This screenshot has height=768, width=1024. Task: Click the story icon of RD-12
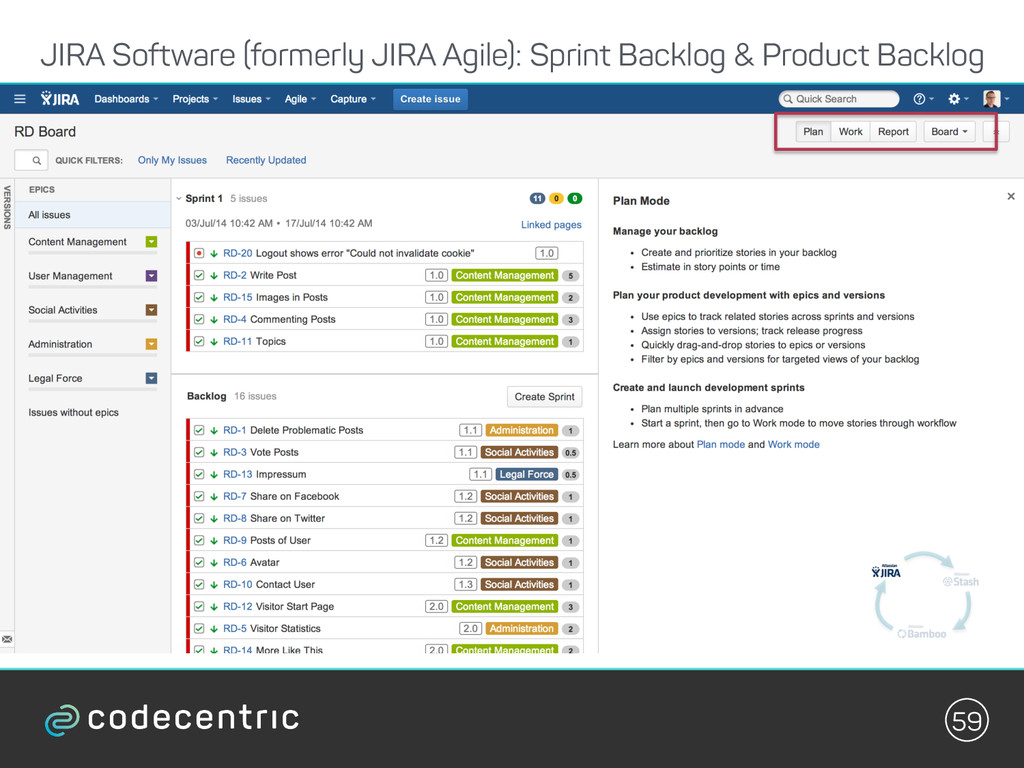pyautogui.click(x=199, y=607)
